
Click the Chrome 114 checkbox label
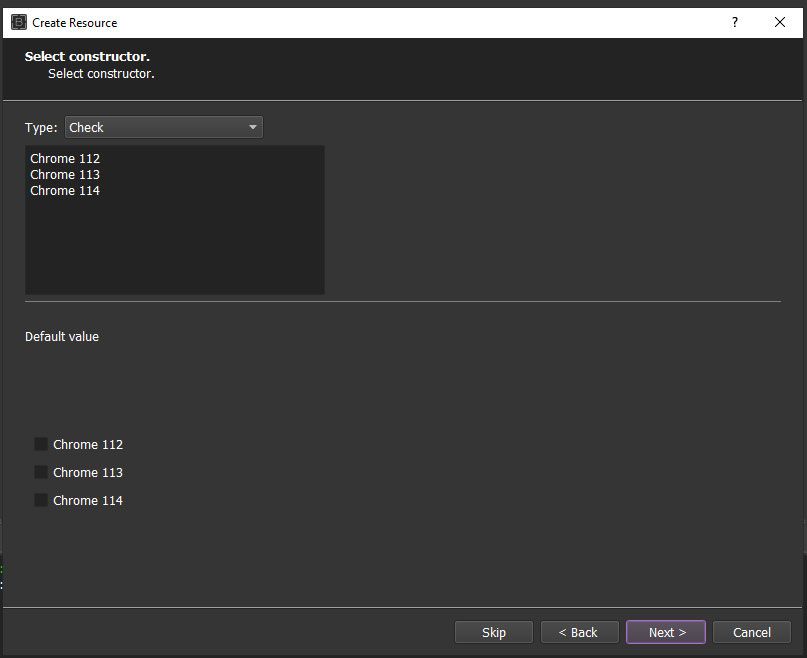(87, 500)
